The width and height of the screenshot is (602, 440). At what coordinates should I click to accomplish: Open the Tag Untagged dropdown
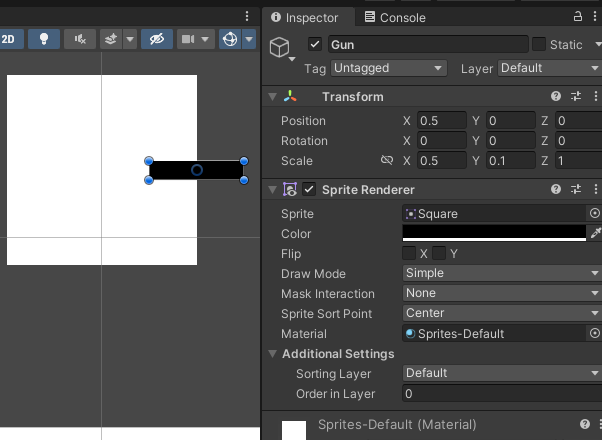(388, 68)
